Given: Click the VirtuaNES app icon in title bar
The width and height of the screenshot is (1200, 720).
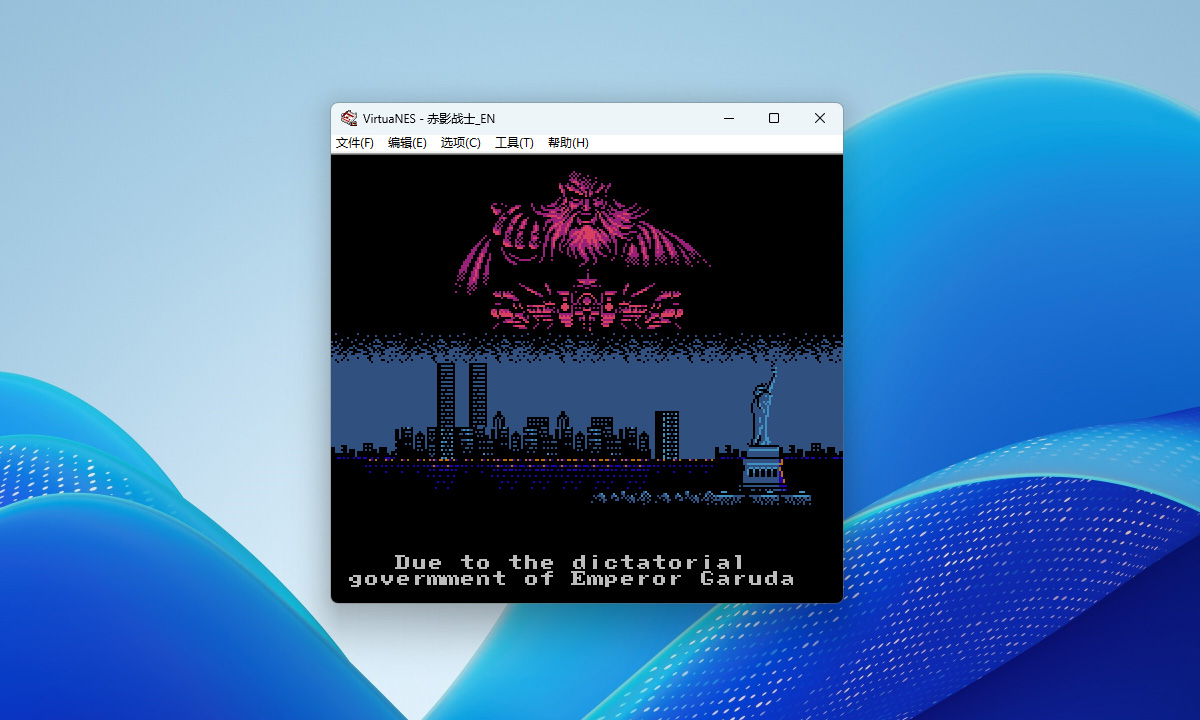Looking at the screenshot, I should coord(348,118).
